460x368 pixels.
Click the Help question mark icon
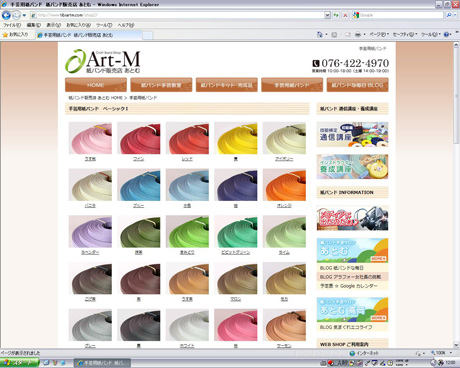click(x=446, y=34)
